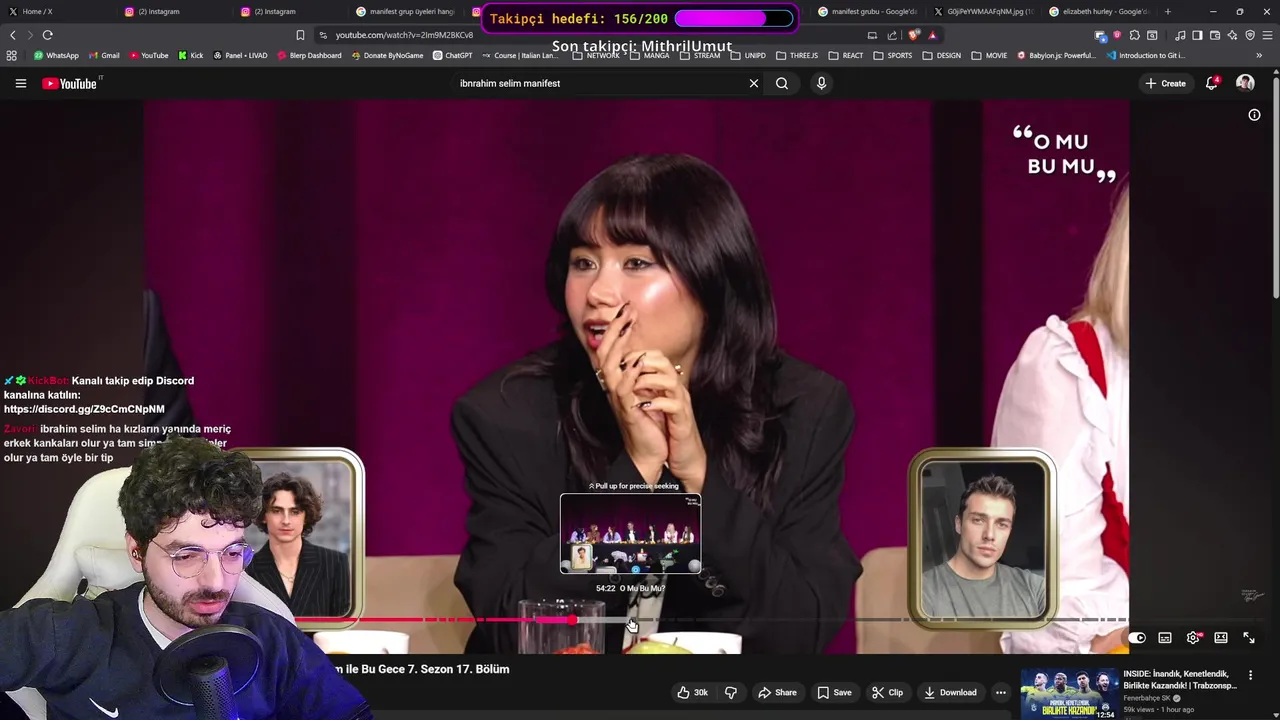The image size is (1280, 720).
Task: Open media control music note icon
Action: point(1180,35)
